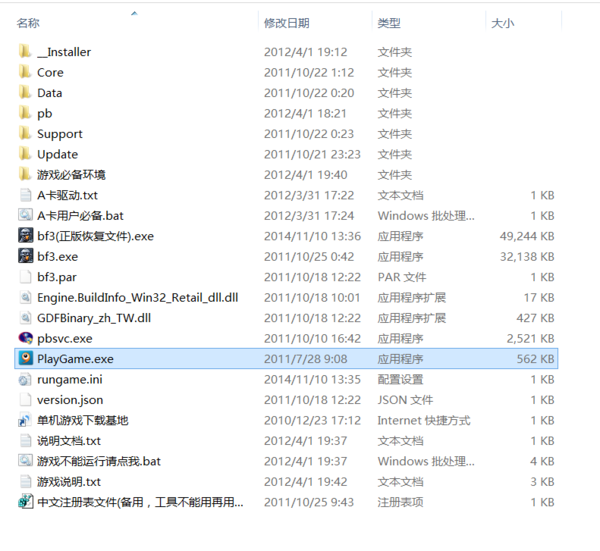This screenshot has height=551, width=600.
Task: Click the Internet 快捷方式 type cell
Action: (424, 421)
